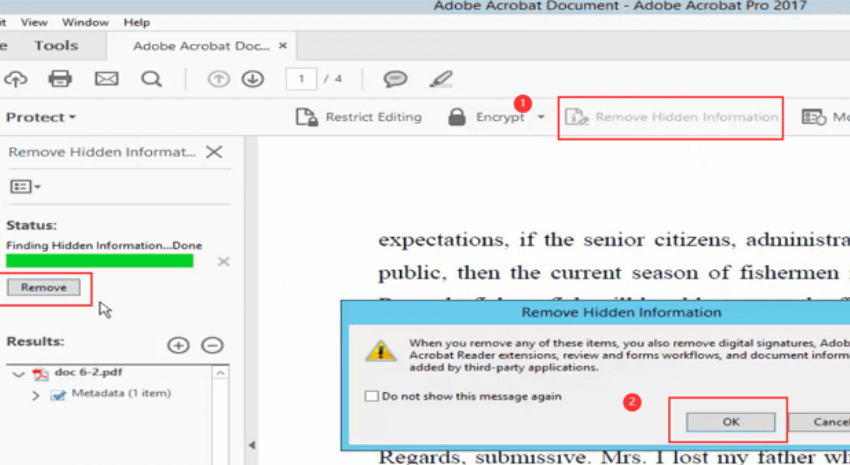Send file by email envelope icon
Screen dimensions: 850x465
106,79
